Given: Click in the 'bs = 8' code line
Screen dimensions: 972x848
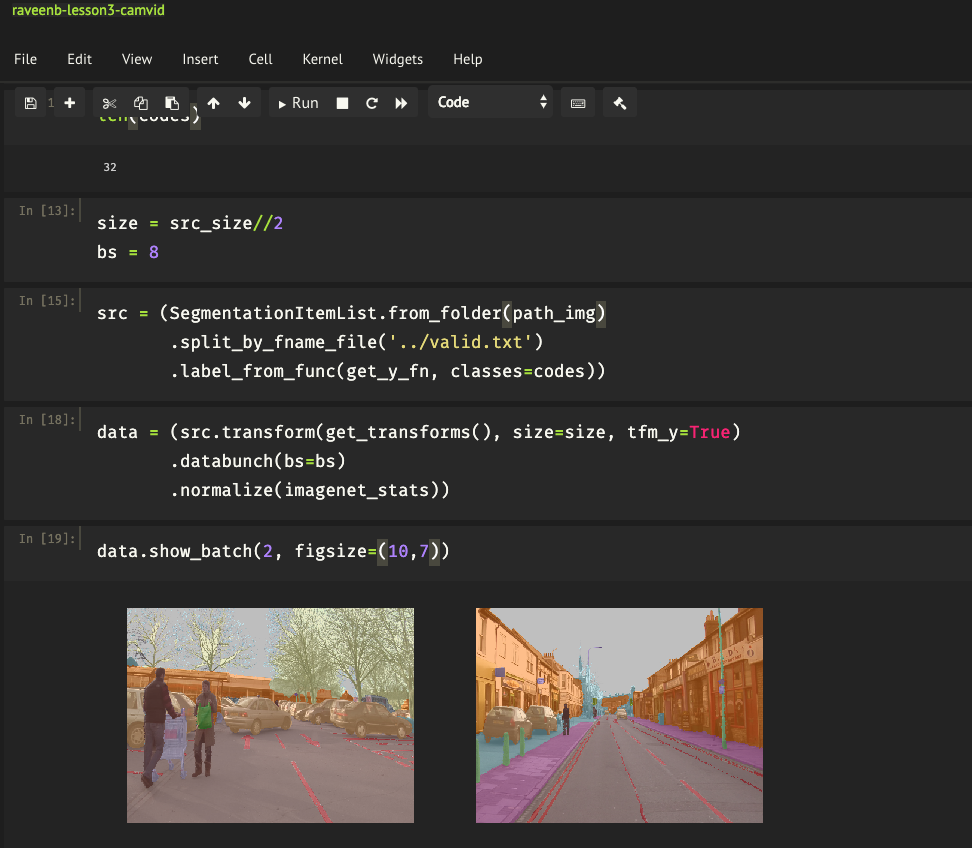Looking at the screenshot, I should click(128, 252).
